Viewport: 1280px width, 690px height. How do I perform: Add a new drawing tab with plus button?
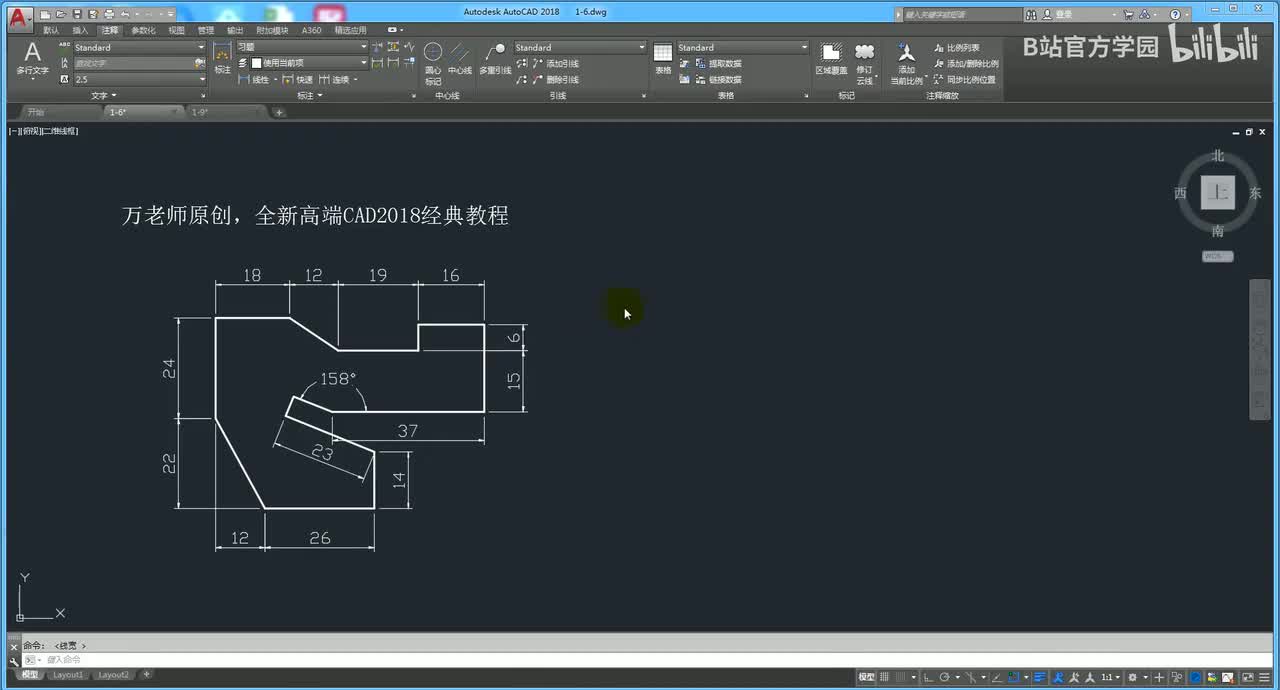279,112
